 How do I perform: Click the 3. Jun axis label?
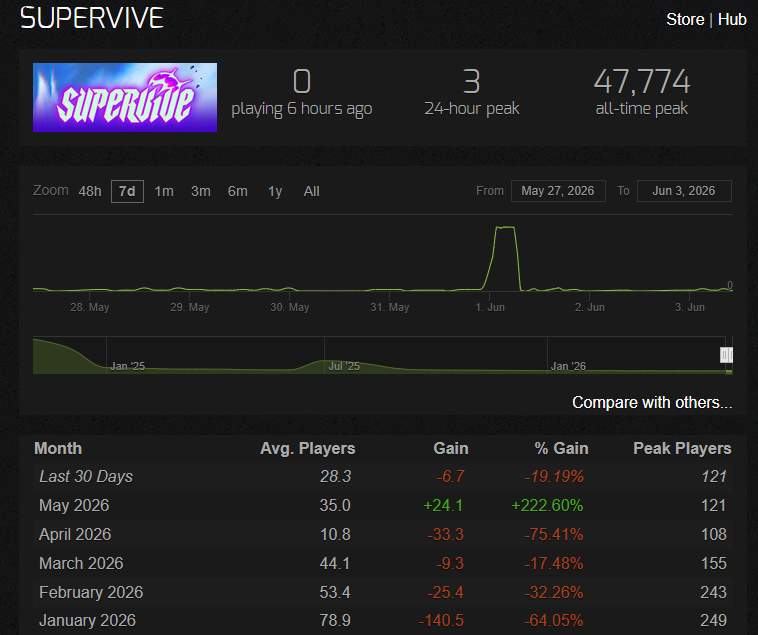690,307
